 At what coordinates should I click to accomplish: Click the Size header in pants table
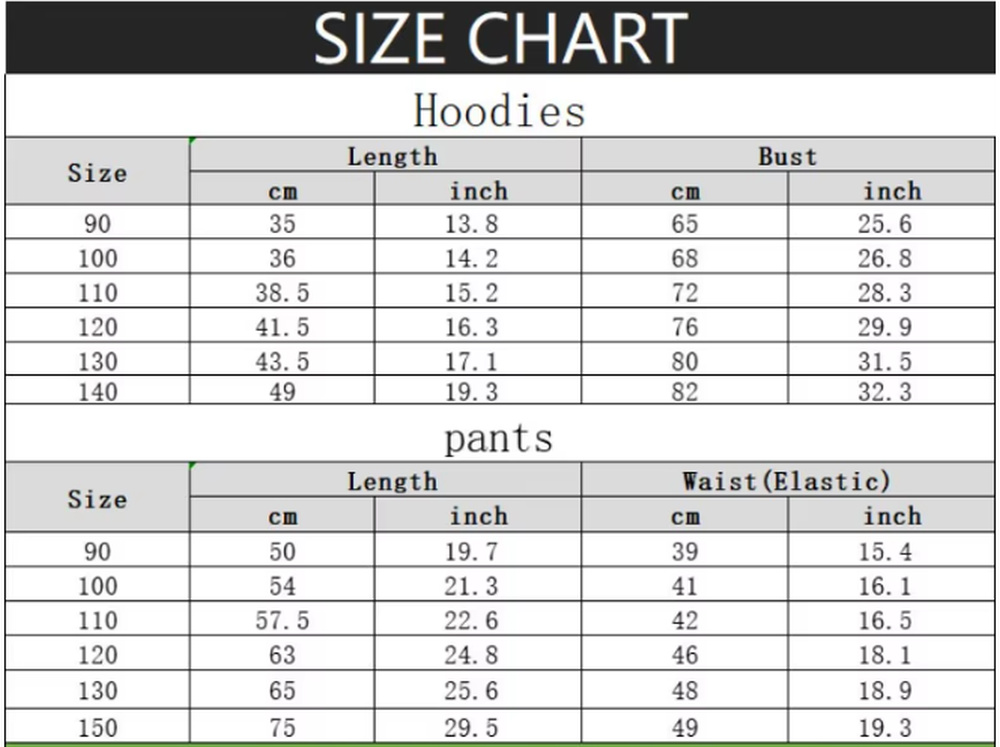coord(97,498)
